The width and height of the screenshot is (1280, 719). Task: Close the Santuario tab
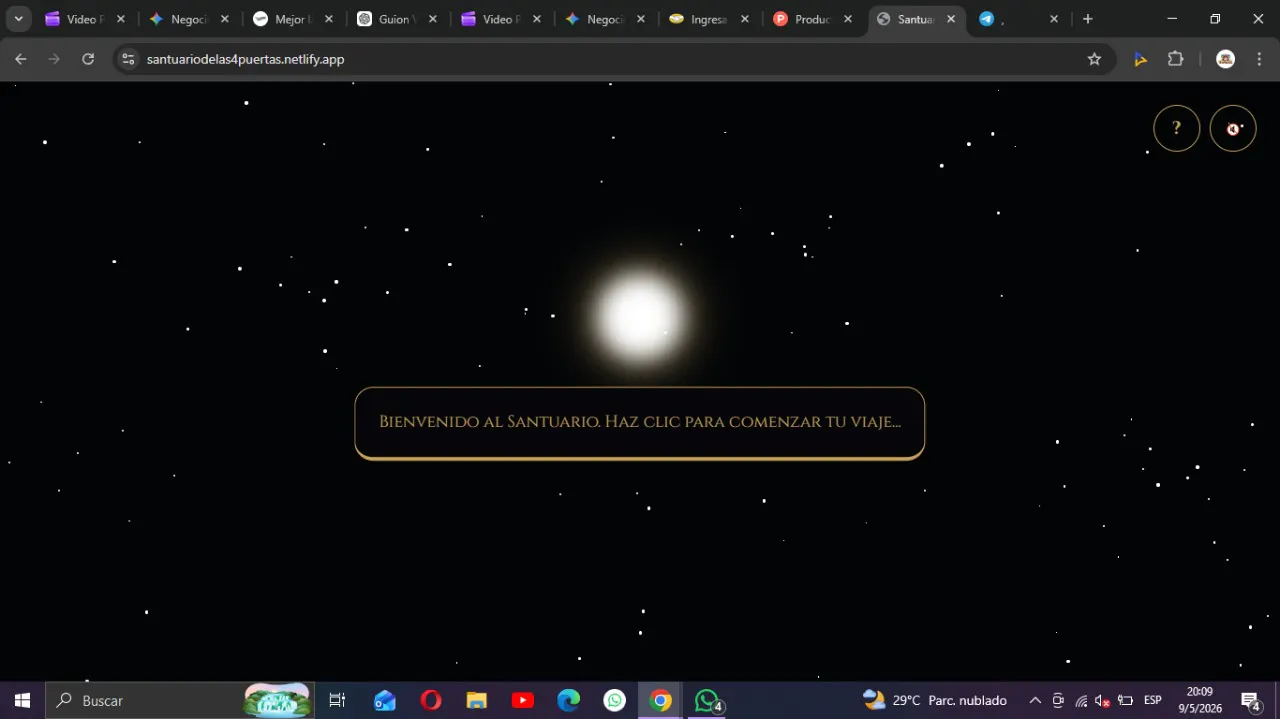pos(950,19)
